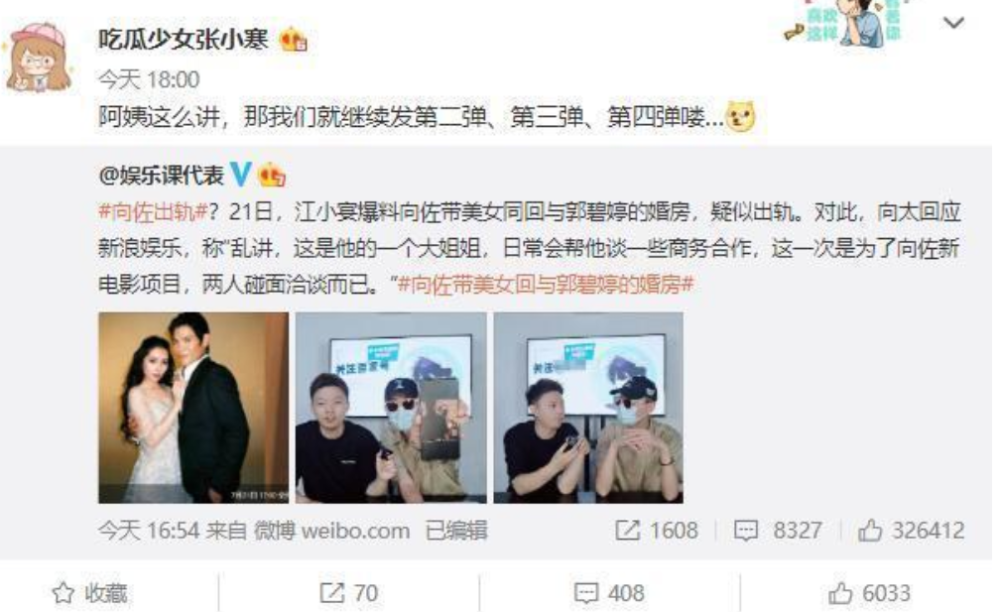Click the 收藏 favorite star button

click(90, 593)
